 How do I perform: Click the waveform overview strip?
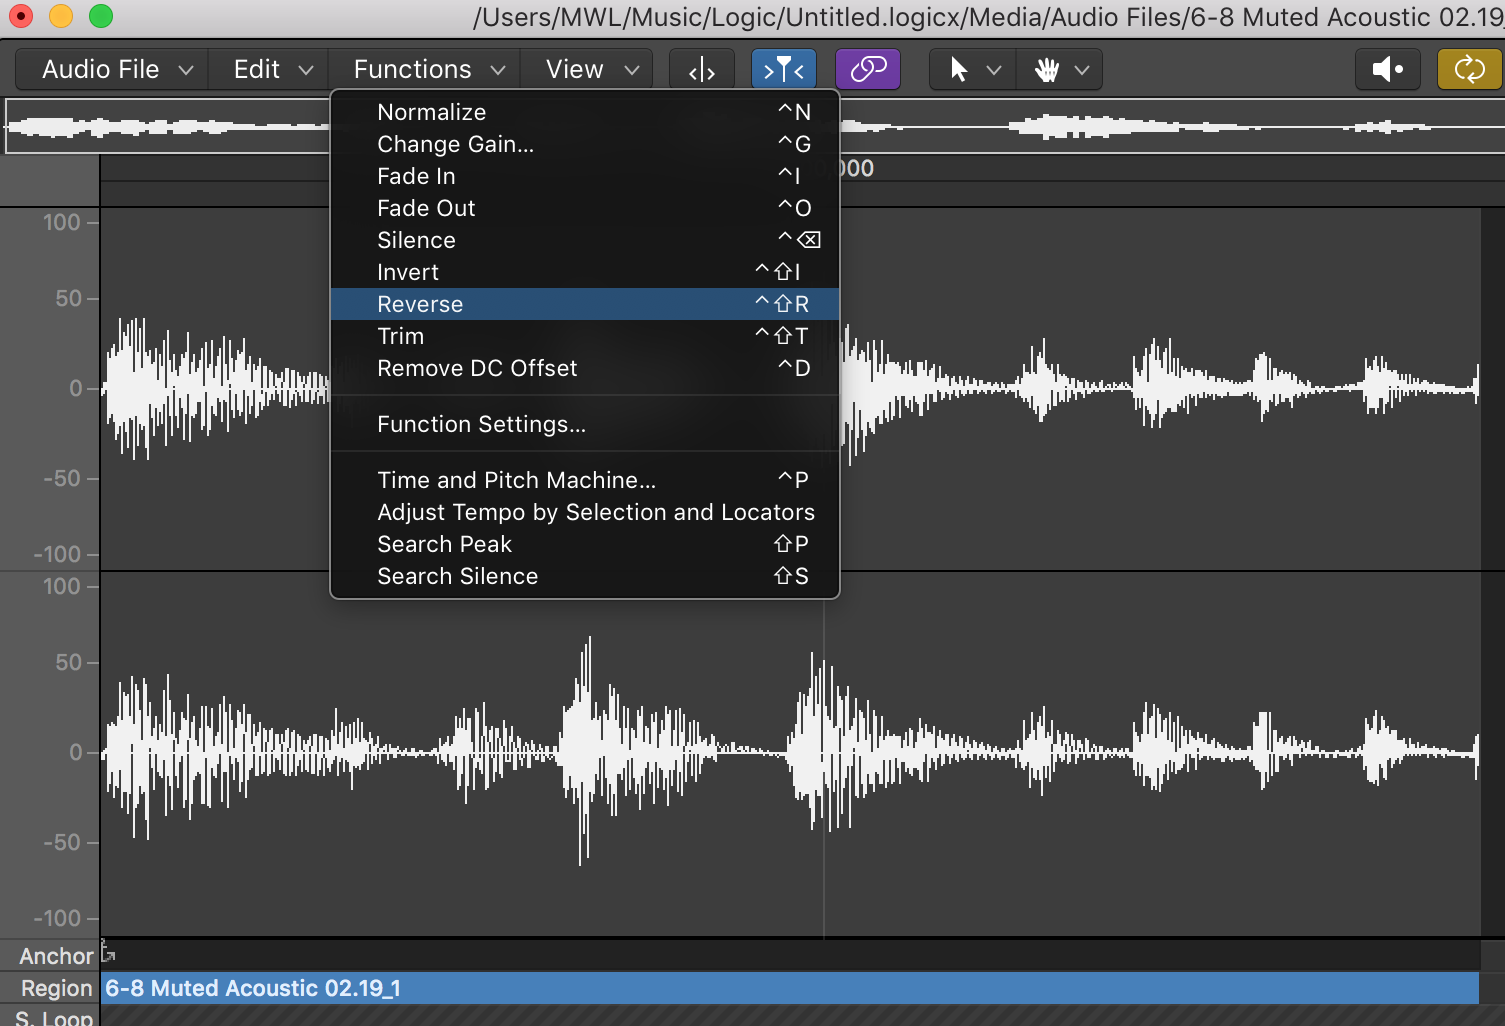1170,126
